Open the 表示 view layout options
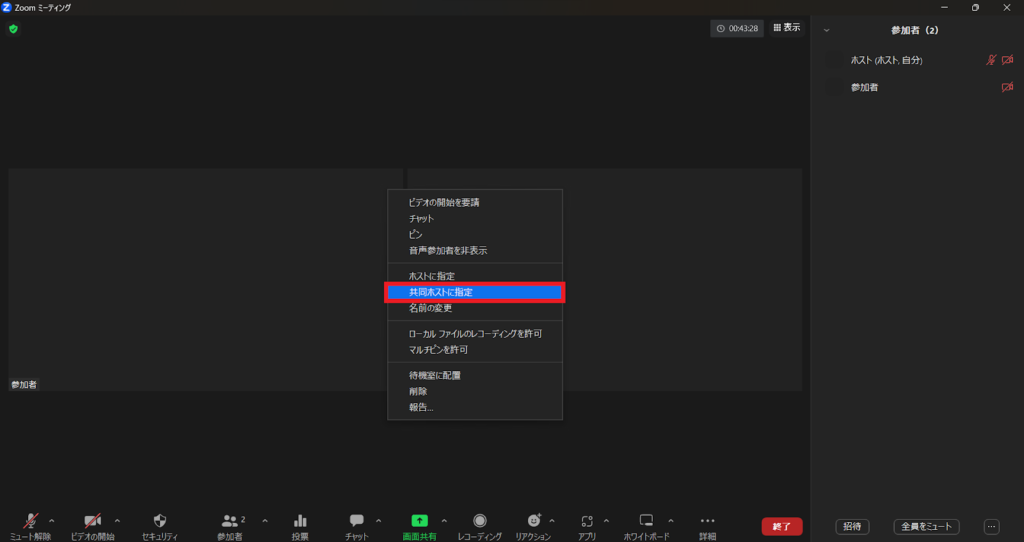The image size is (1024, 542). point(786,28)
